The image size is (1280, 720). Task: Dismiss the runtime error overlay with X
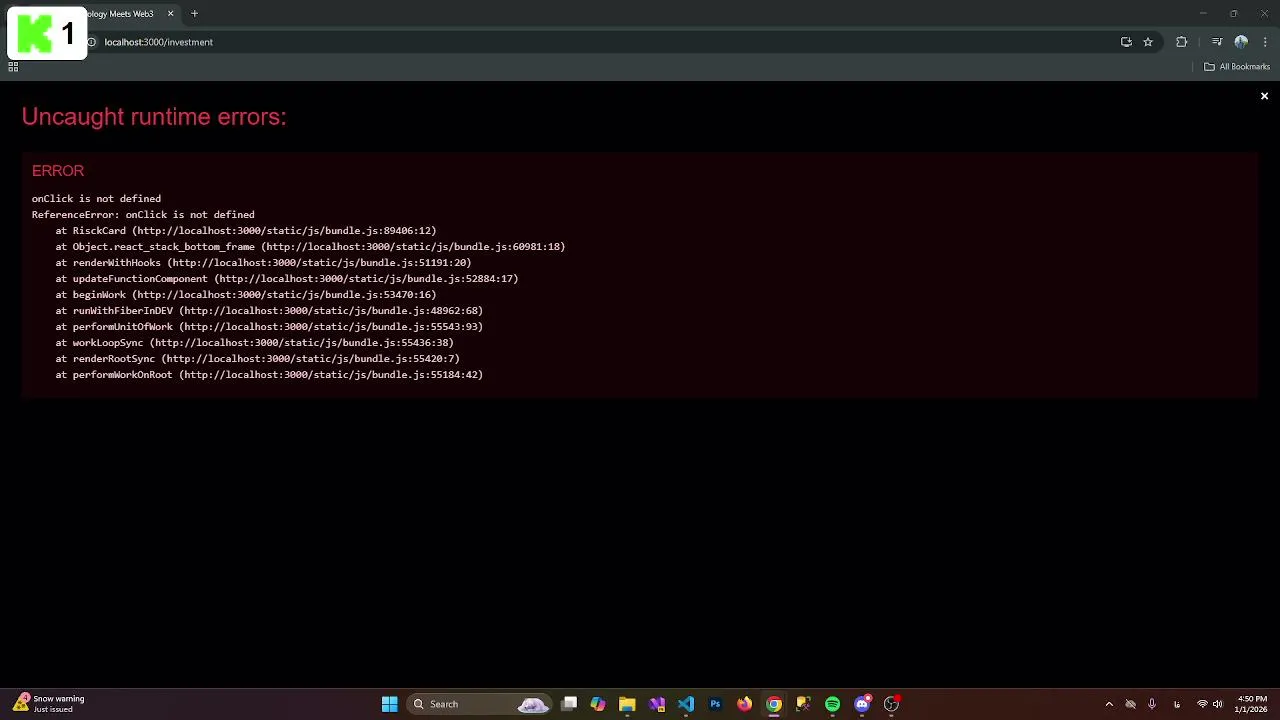(x=1264, y=96)
